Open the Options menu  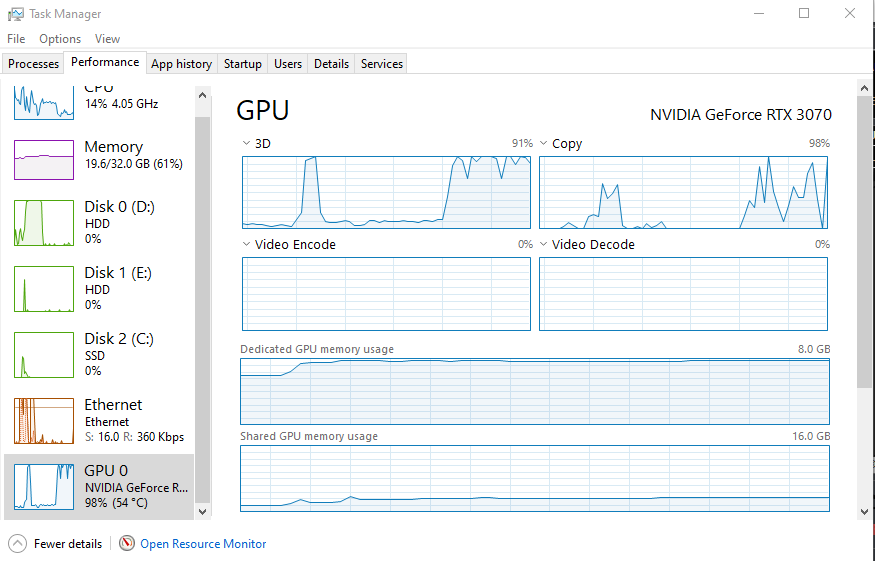coord(60,39)
